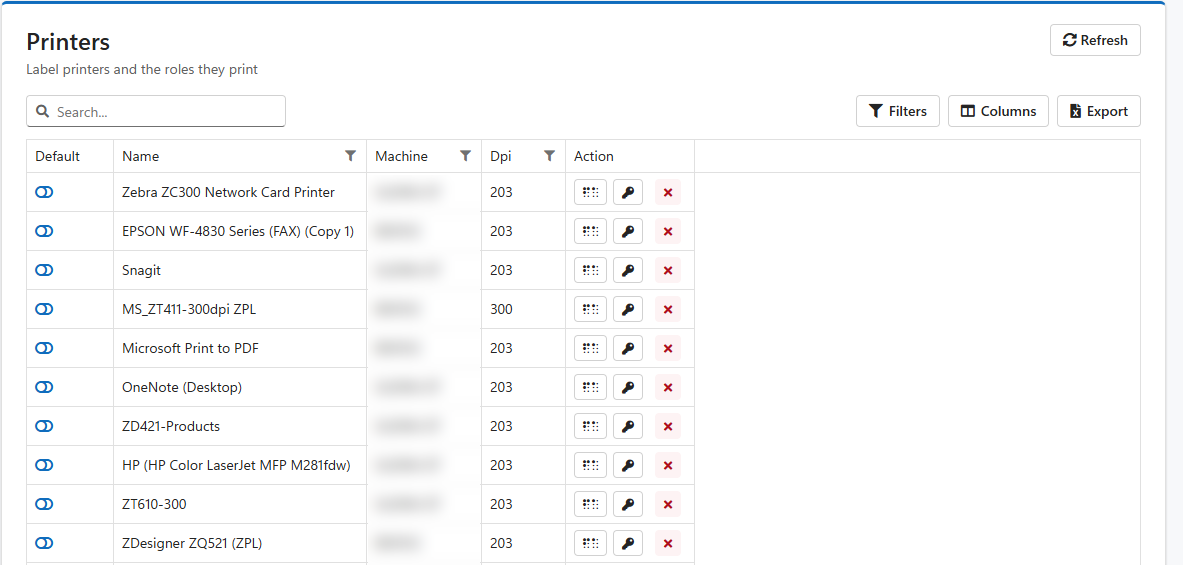The image size is (1183, 565).
Task: Click the key icon for Snagit printer
Action: pos(628,270)
